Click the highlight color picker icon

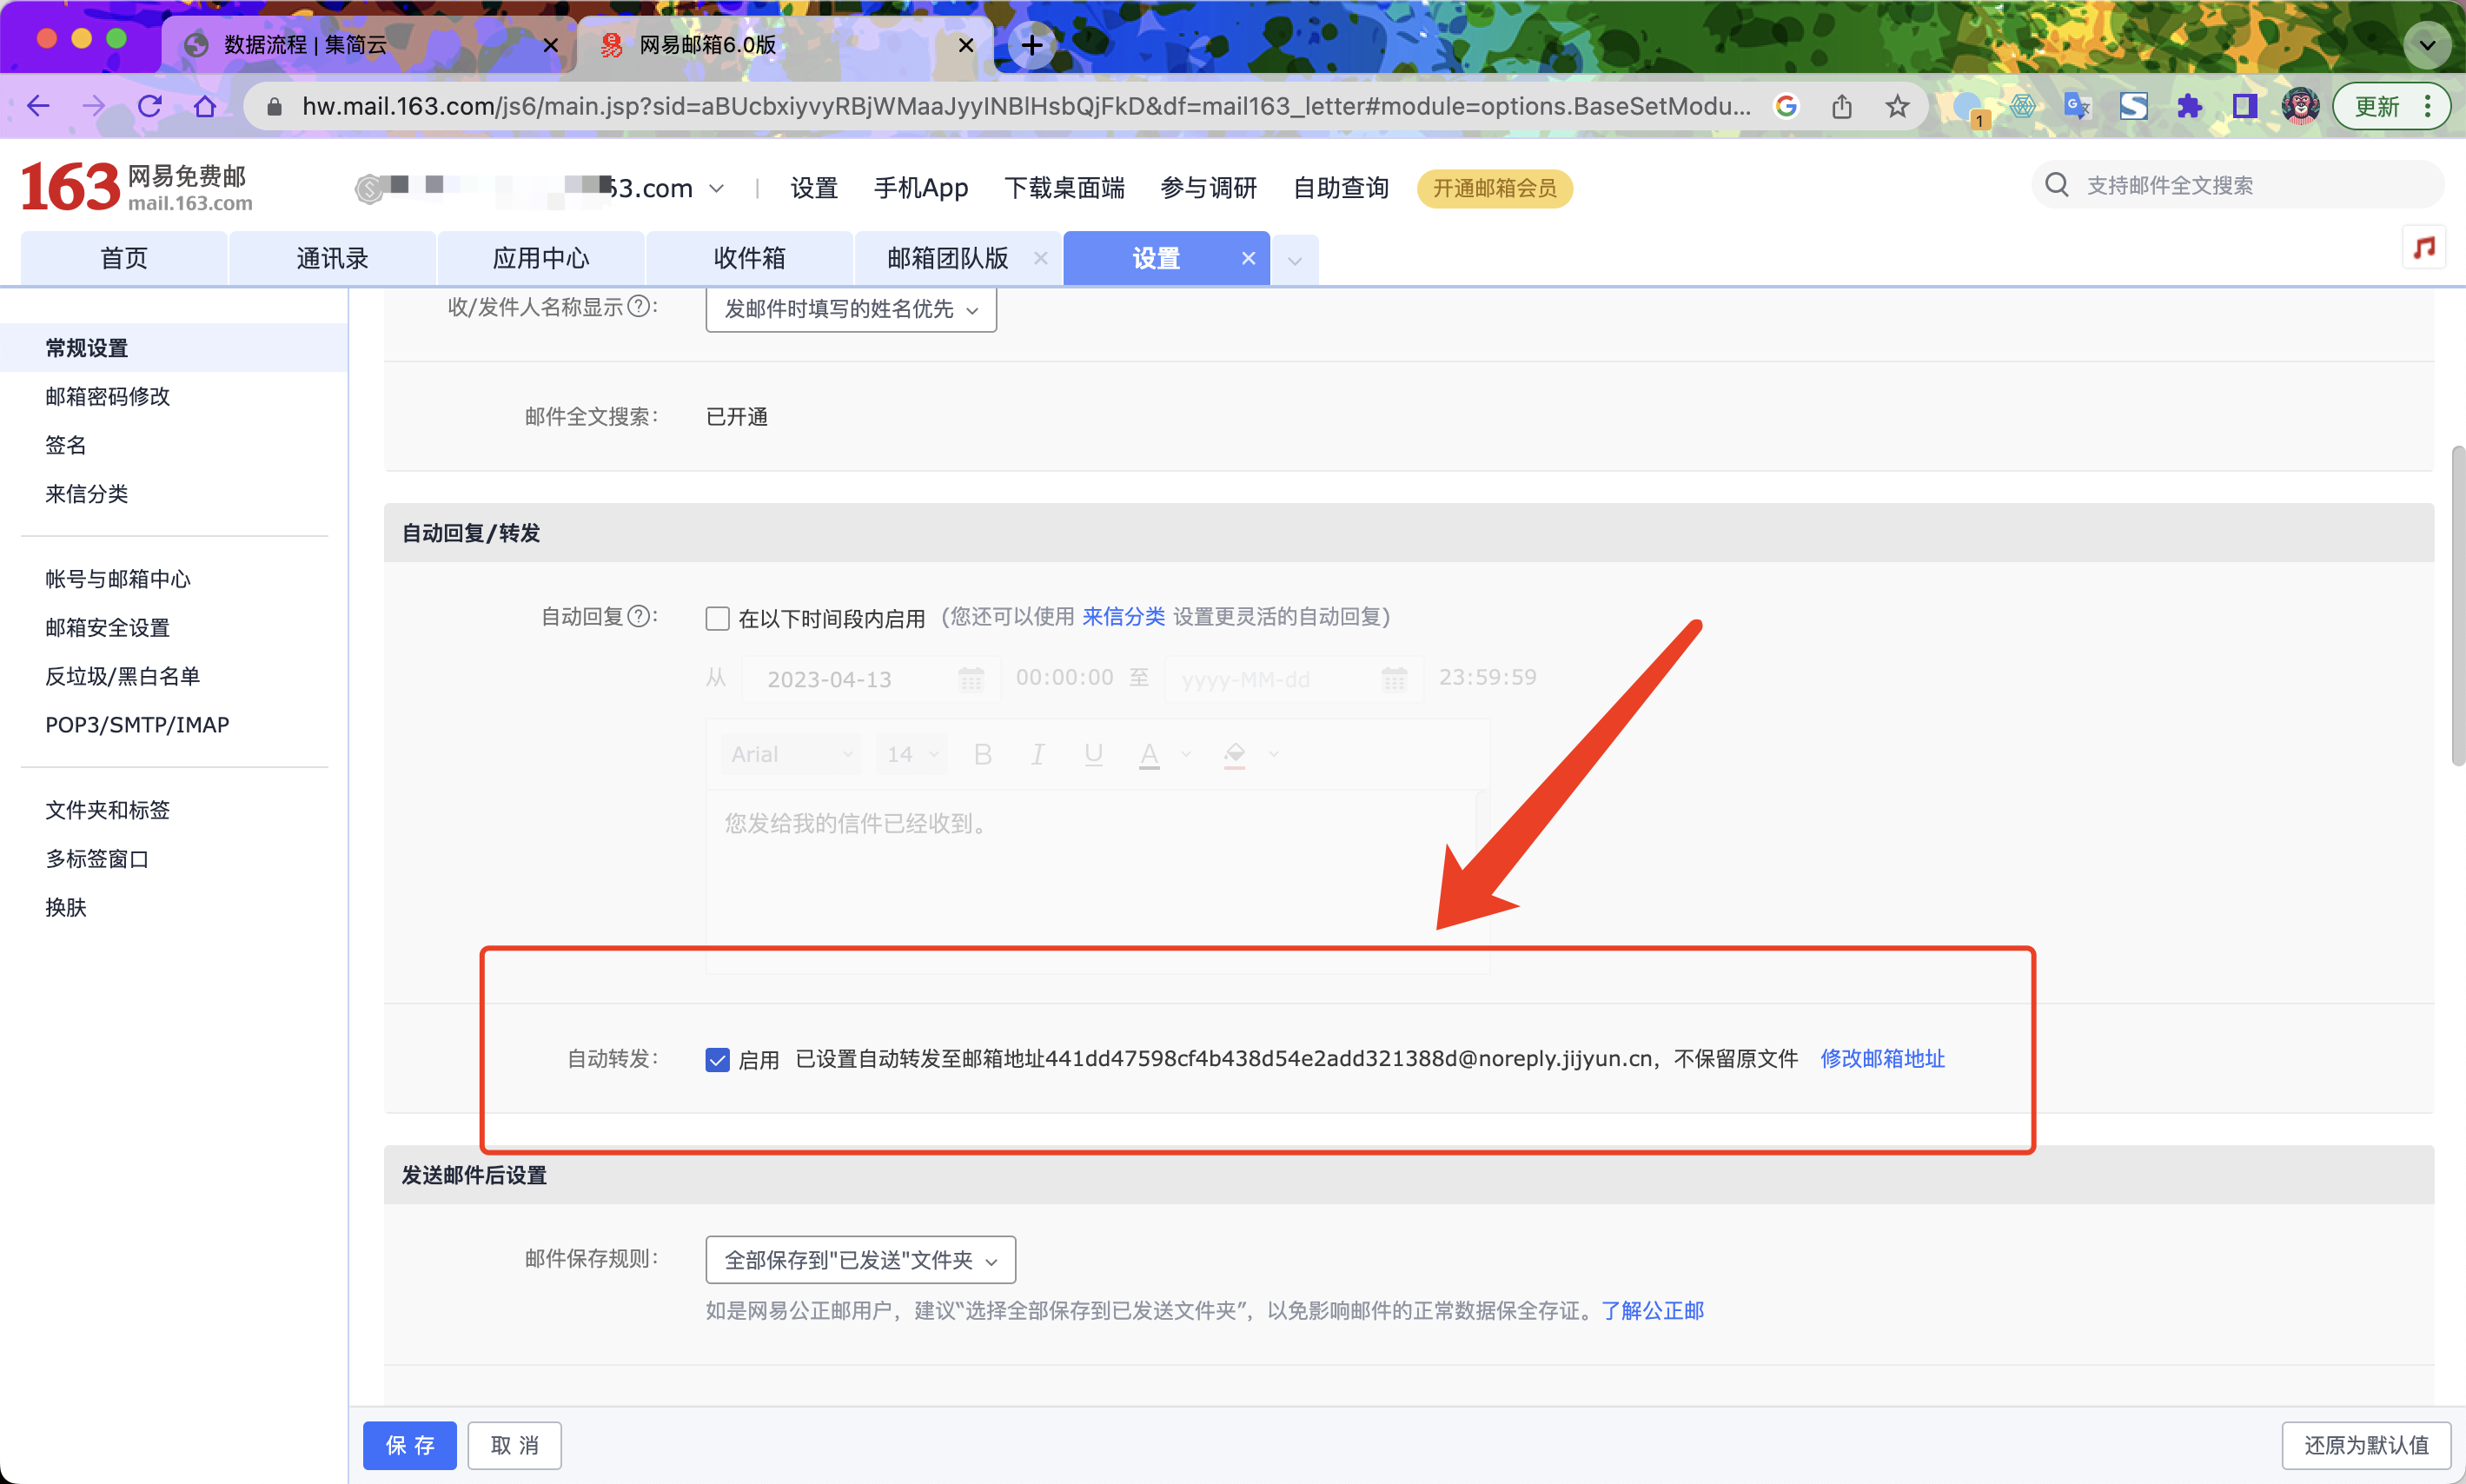(x=1235, y=754)
